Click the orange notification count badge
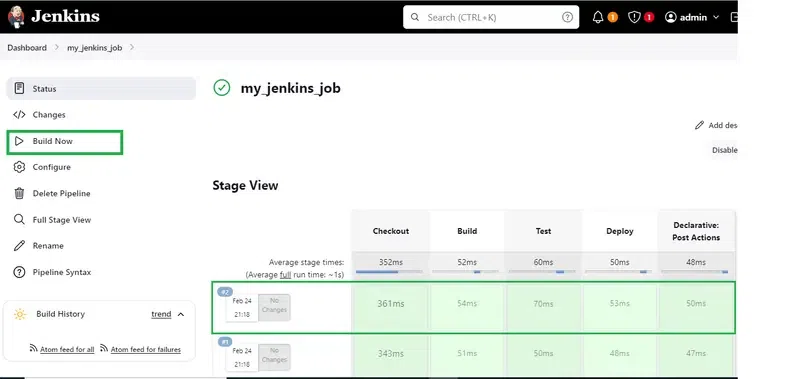800x379 pixels. (x=613, y=17)
